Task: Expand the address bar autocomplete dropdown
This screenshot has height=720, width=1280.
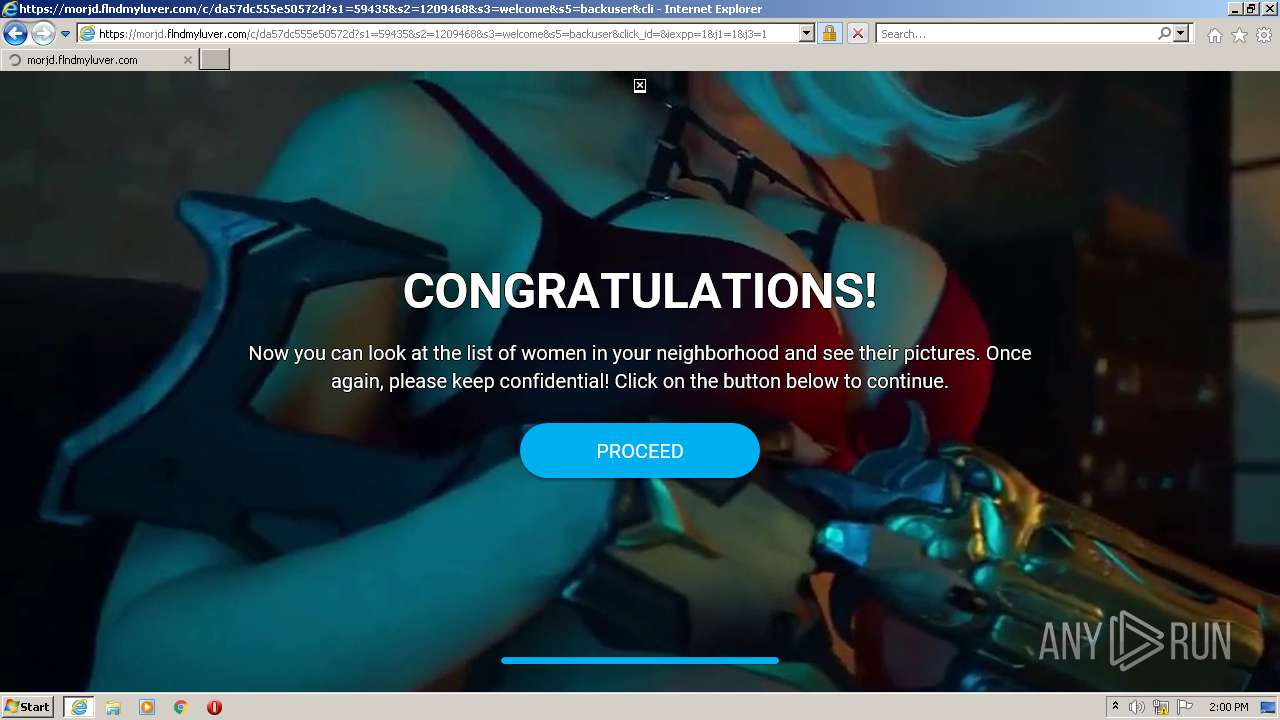Action: [806, 34]
